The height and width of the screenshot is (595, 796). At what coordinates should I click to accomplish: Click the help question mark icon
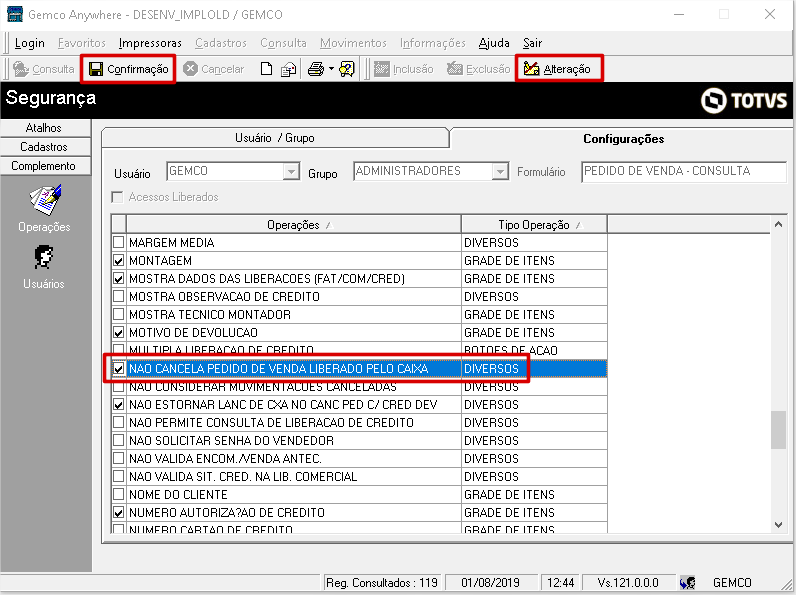[347, 69]
